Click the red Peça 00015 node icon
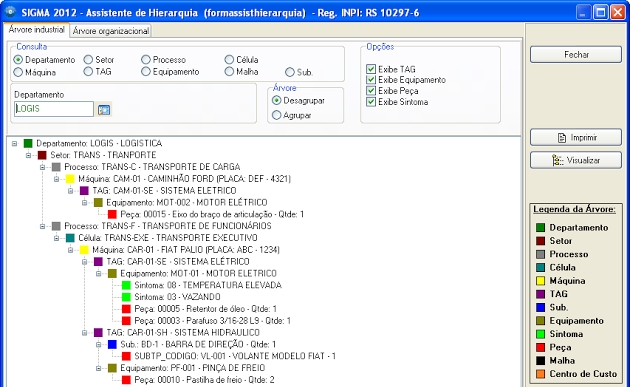Viewport: 630px width, 387px height. click(x=112, y=214)
